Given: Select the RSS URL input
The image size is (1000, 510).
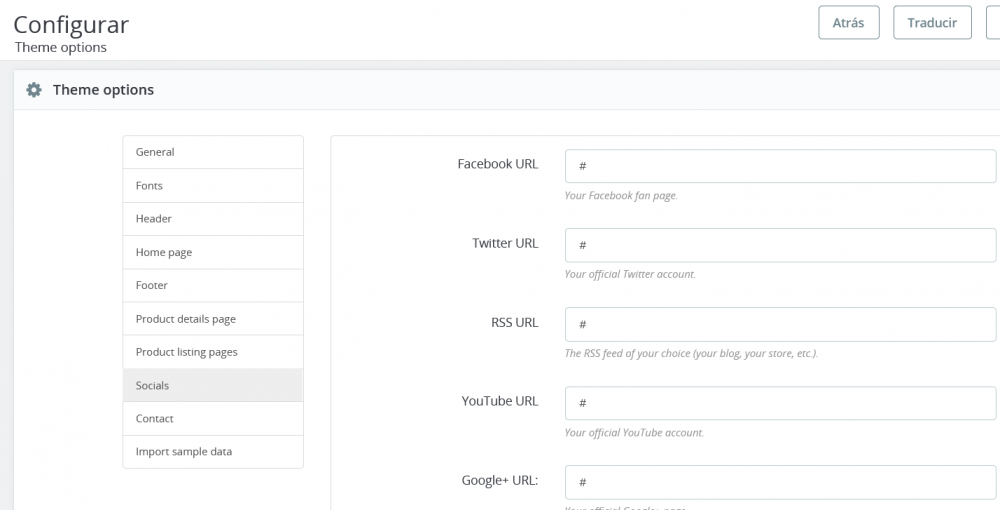Looking at the screenshot, I should (x=780, y=324).
